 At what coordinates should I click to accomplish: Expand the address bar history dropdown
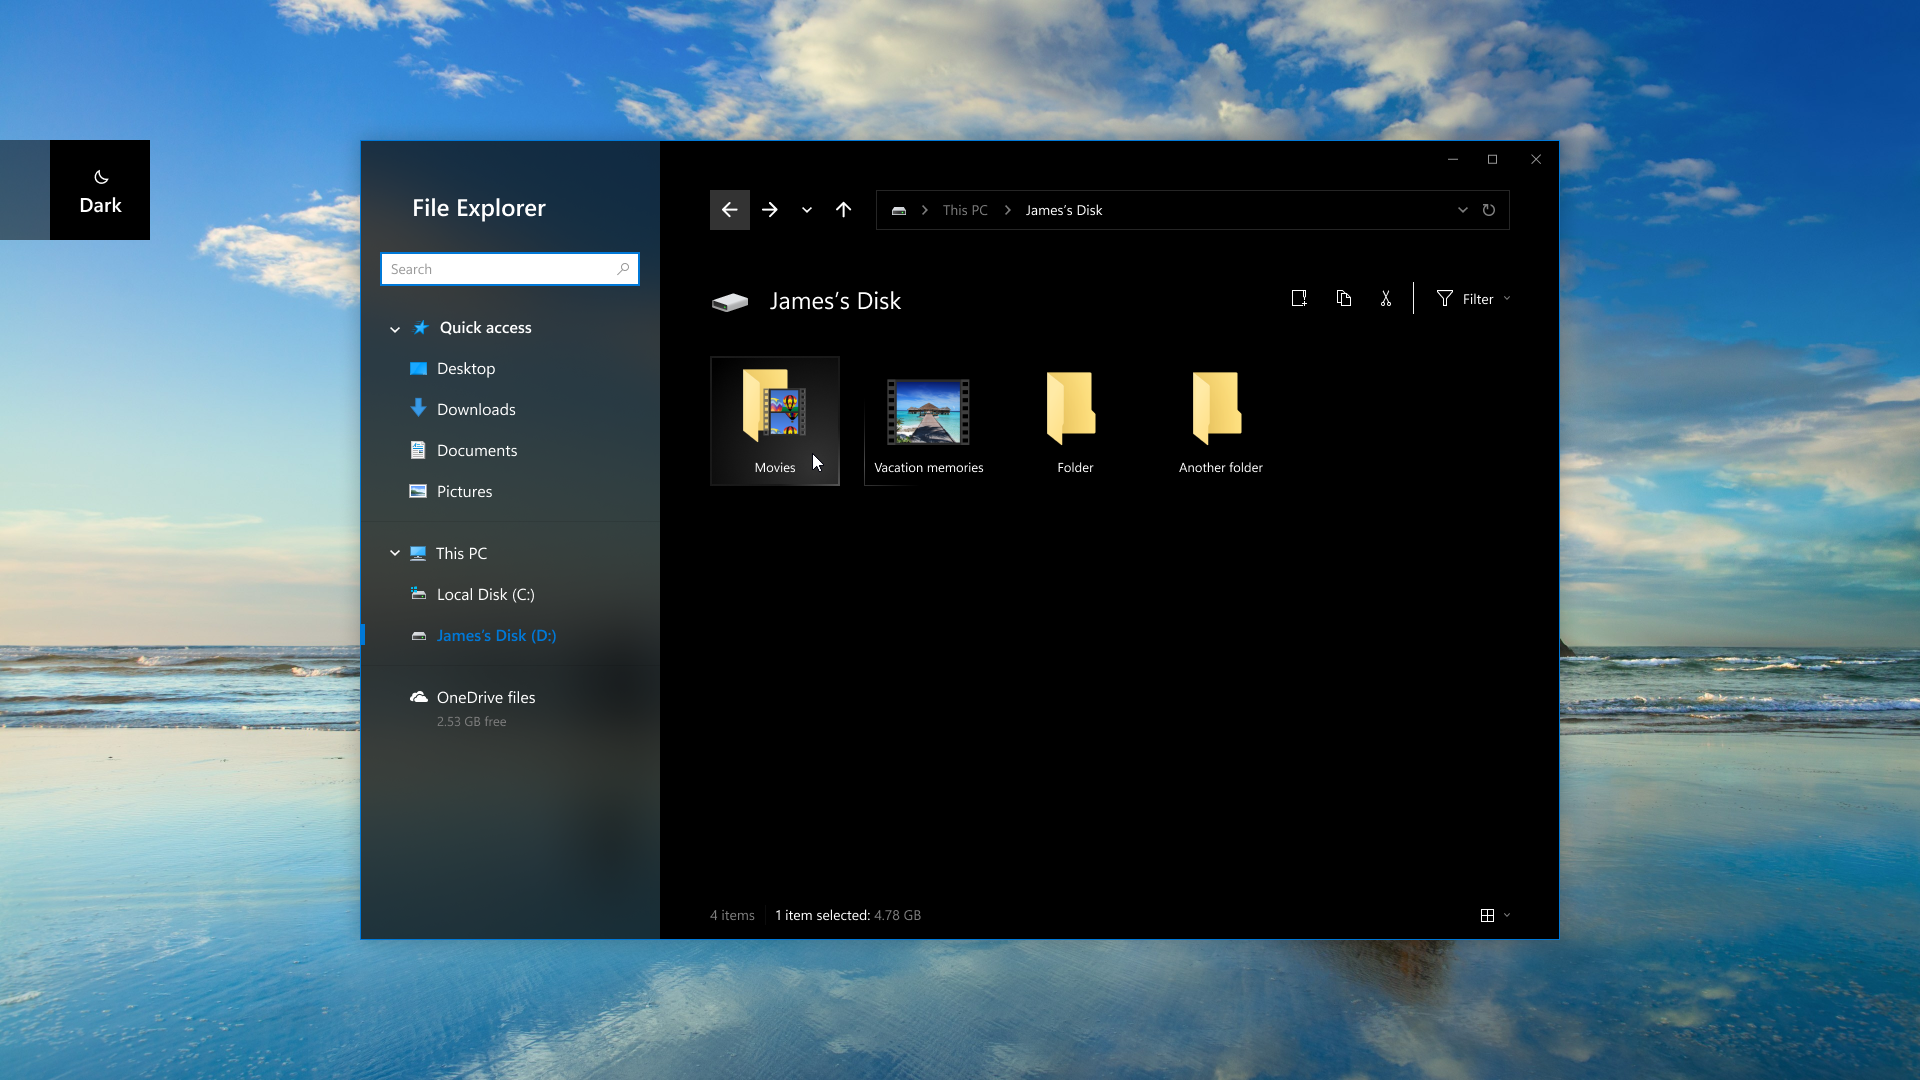(x=1462, y=210)
